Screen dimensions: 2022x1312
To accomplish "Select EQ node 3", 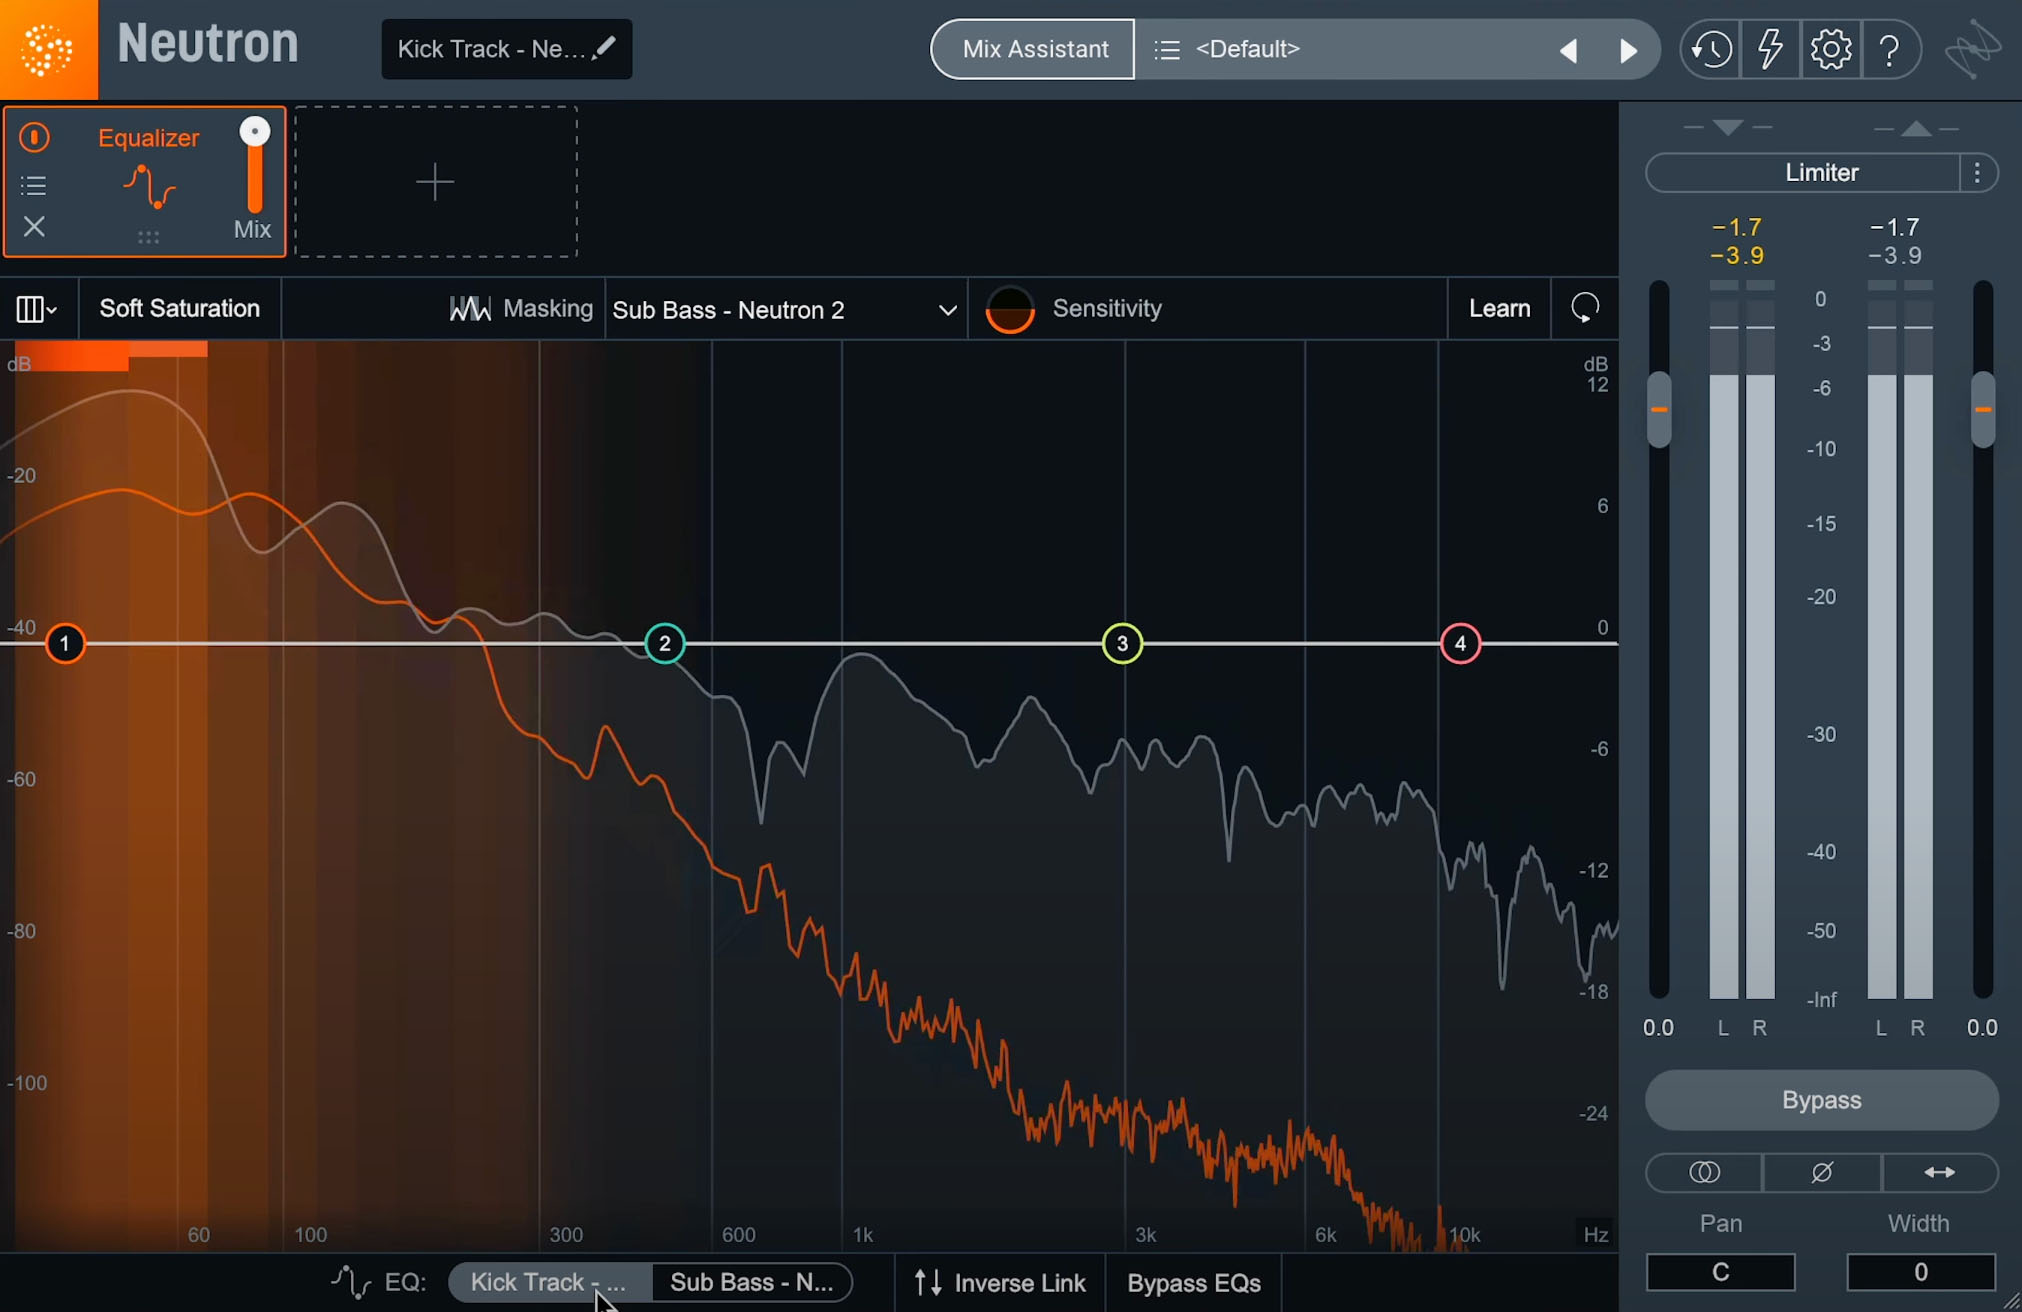I will click(x=1122, y=643).
